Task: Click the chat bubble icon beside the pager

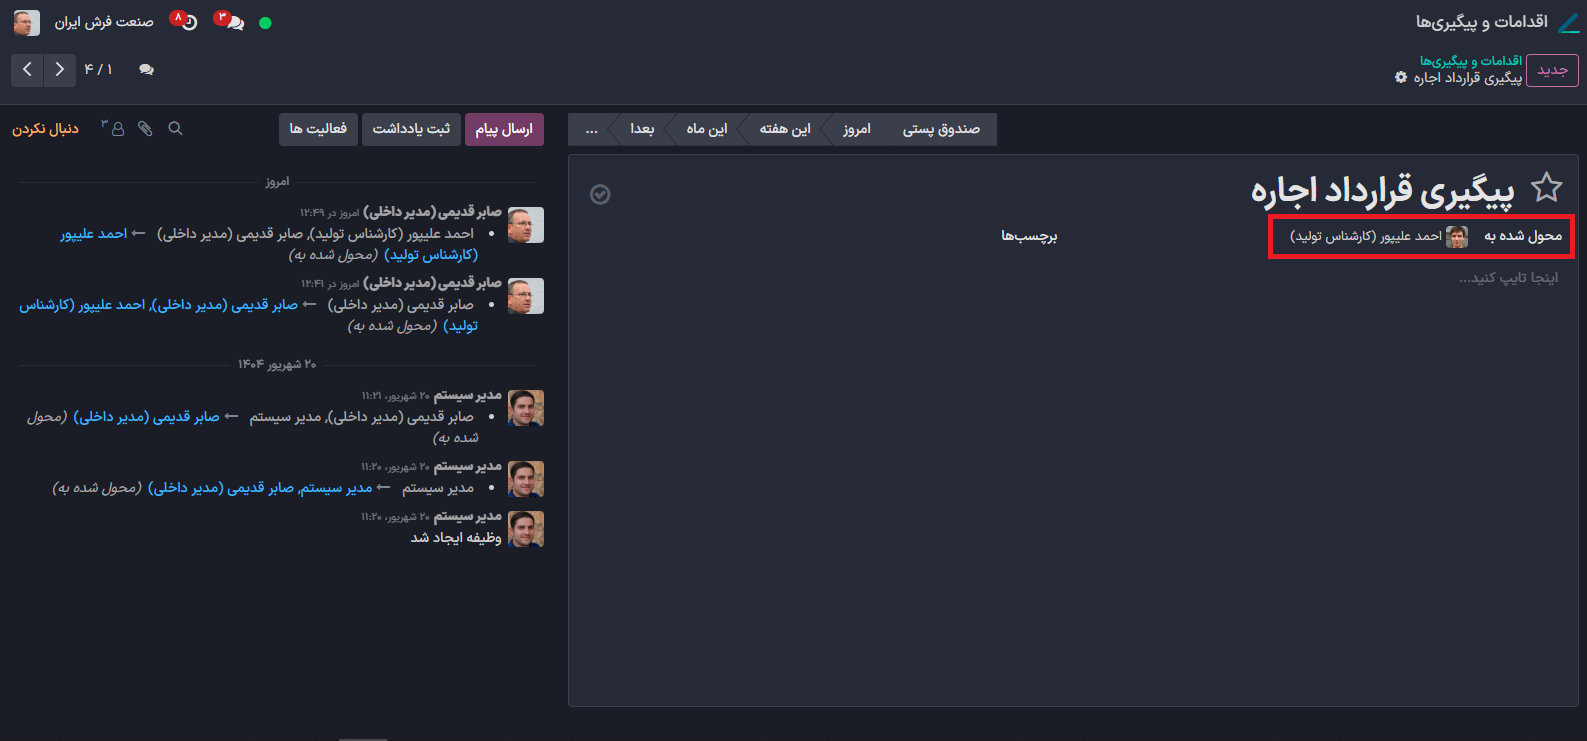Action: (x=146, y=70)
